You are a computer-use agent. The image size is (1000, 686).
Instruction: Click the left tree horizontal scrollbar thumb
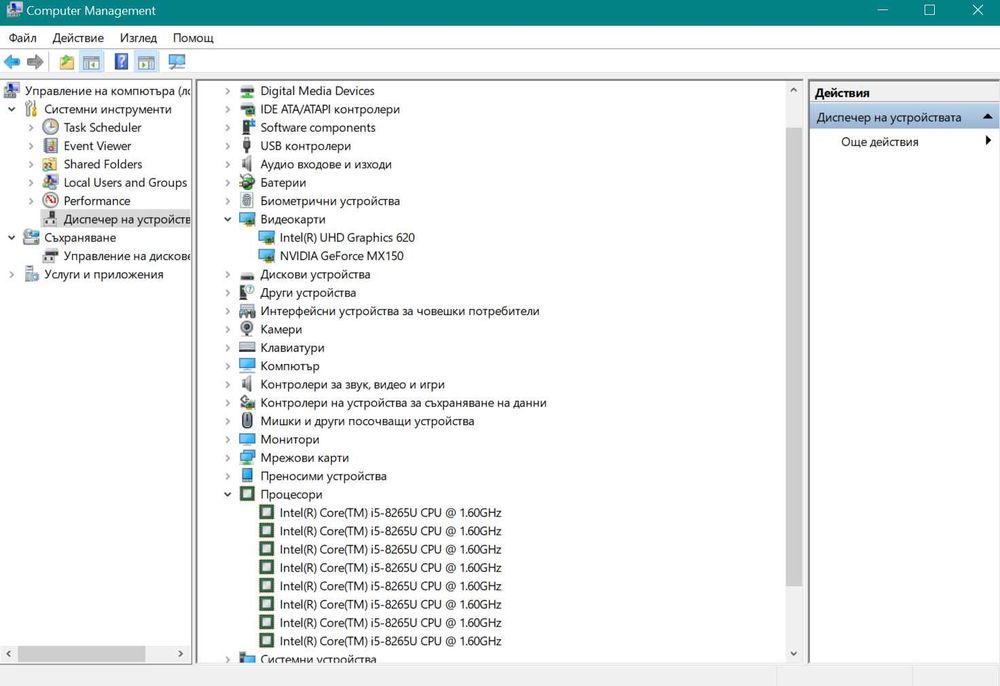[82, 653]
